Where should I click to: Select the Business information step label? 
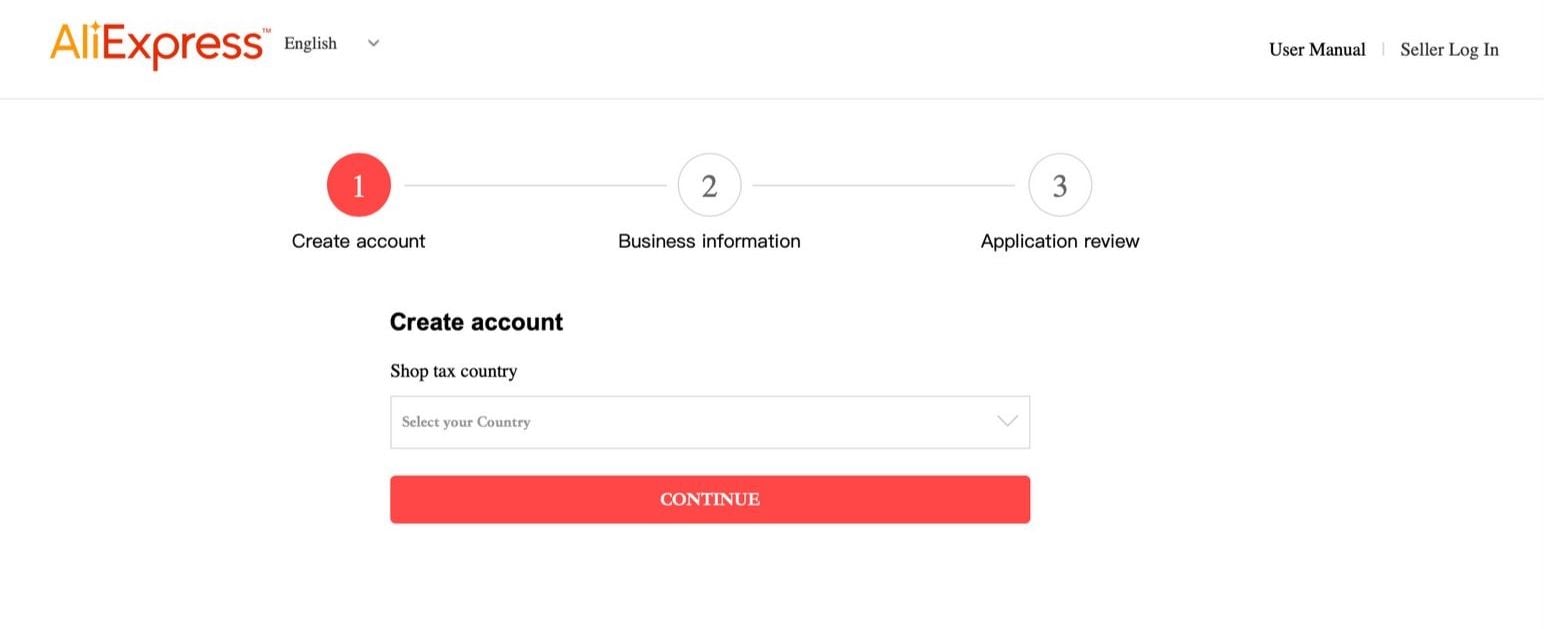point(709,241)
